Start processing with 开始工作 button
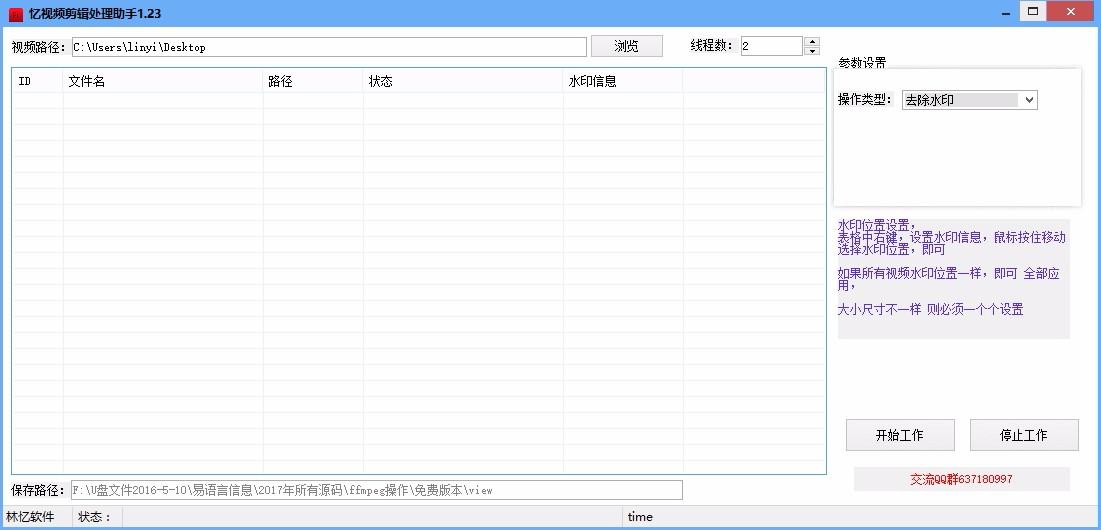 [x=899, y=435]
